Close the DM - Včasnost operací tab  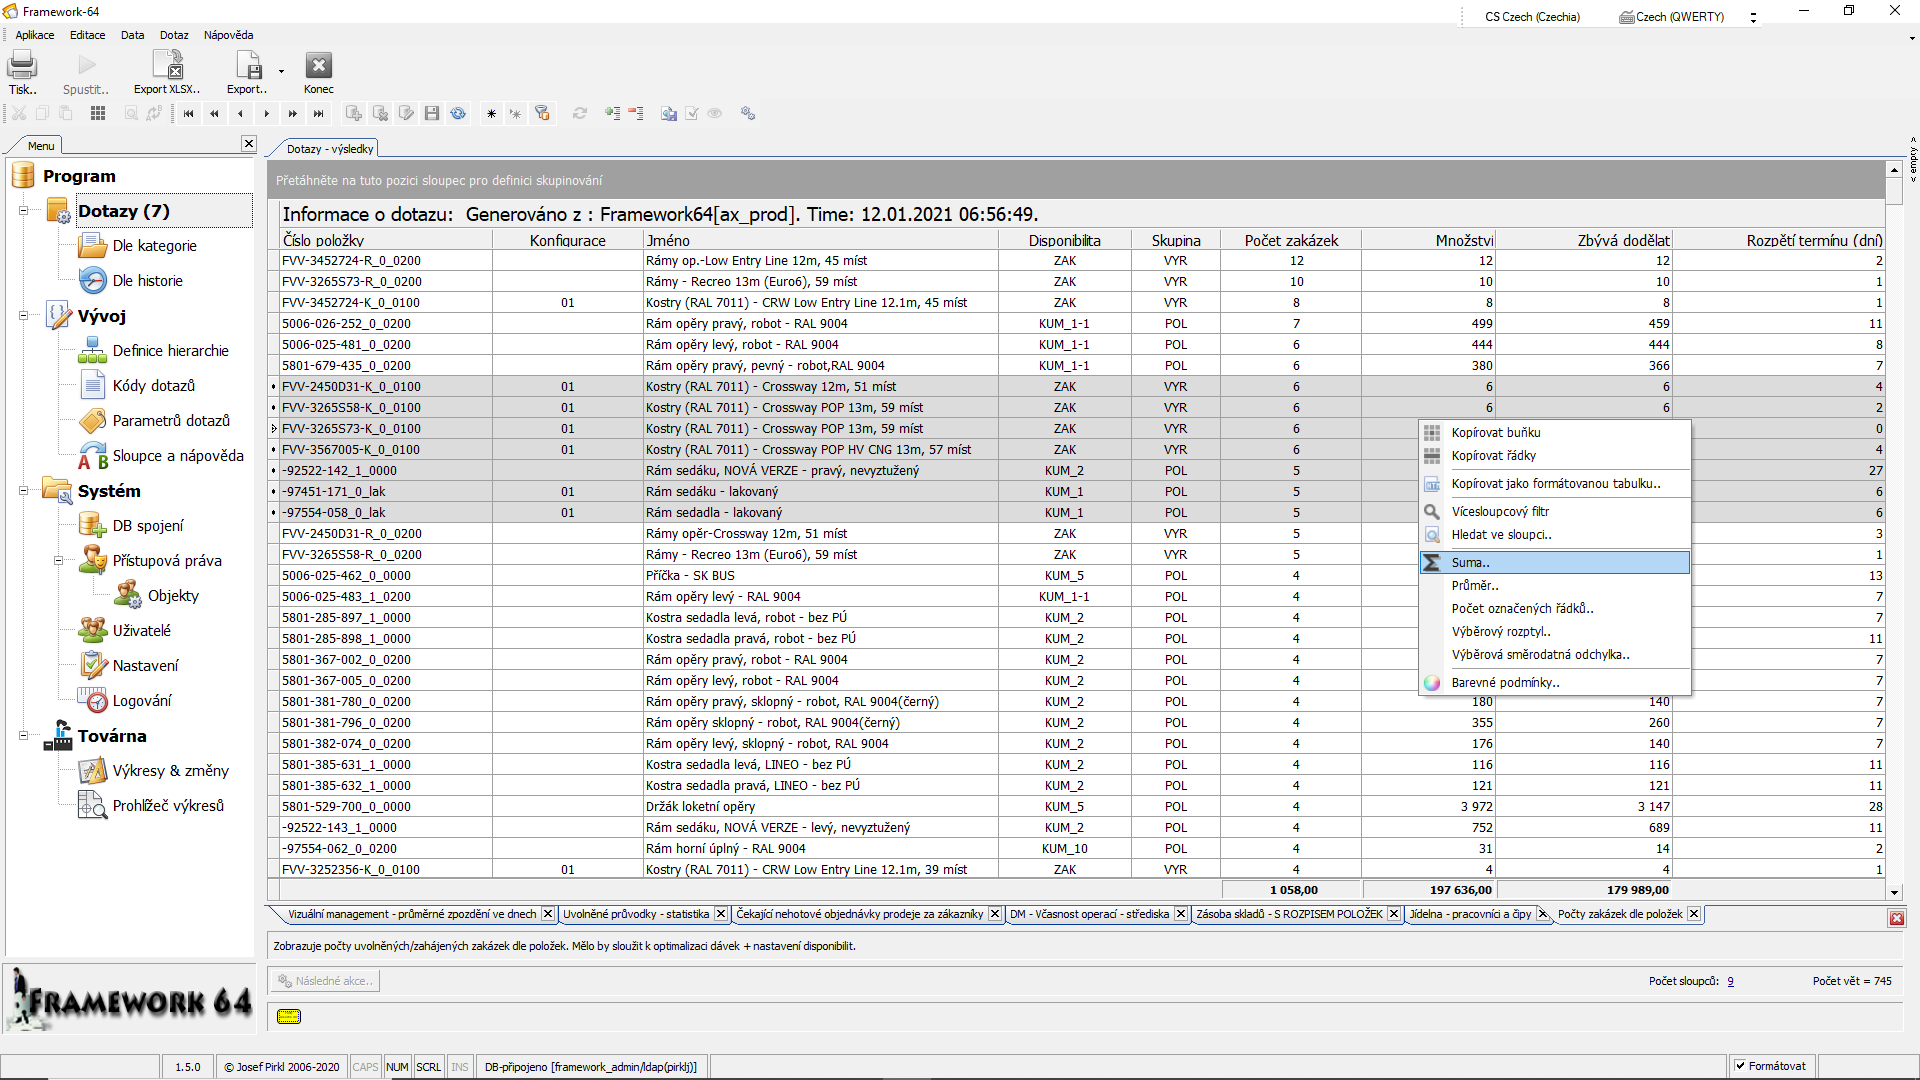[1181, 914]
